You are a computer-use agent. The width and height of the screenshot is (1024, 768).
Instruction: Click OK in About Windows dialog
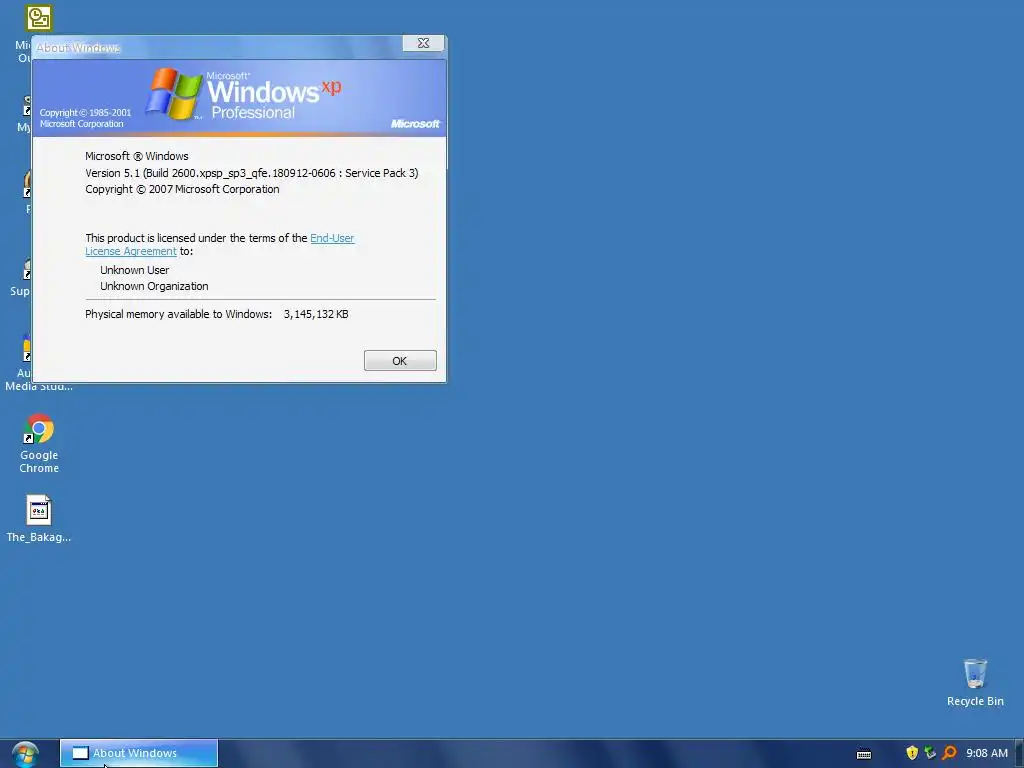coord(400,360)
